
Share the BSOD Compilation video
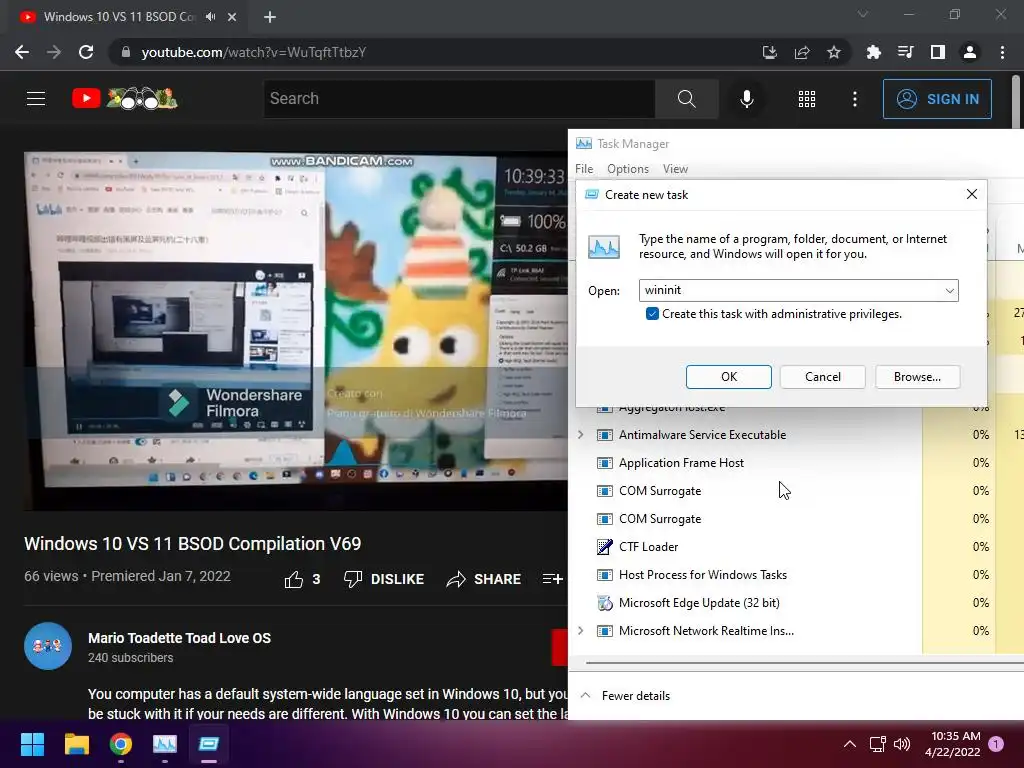483,579
